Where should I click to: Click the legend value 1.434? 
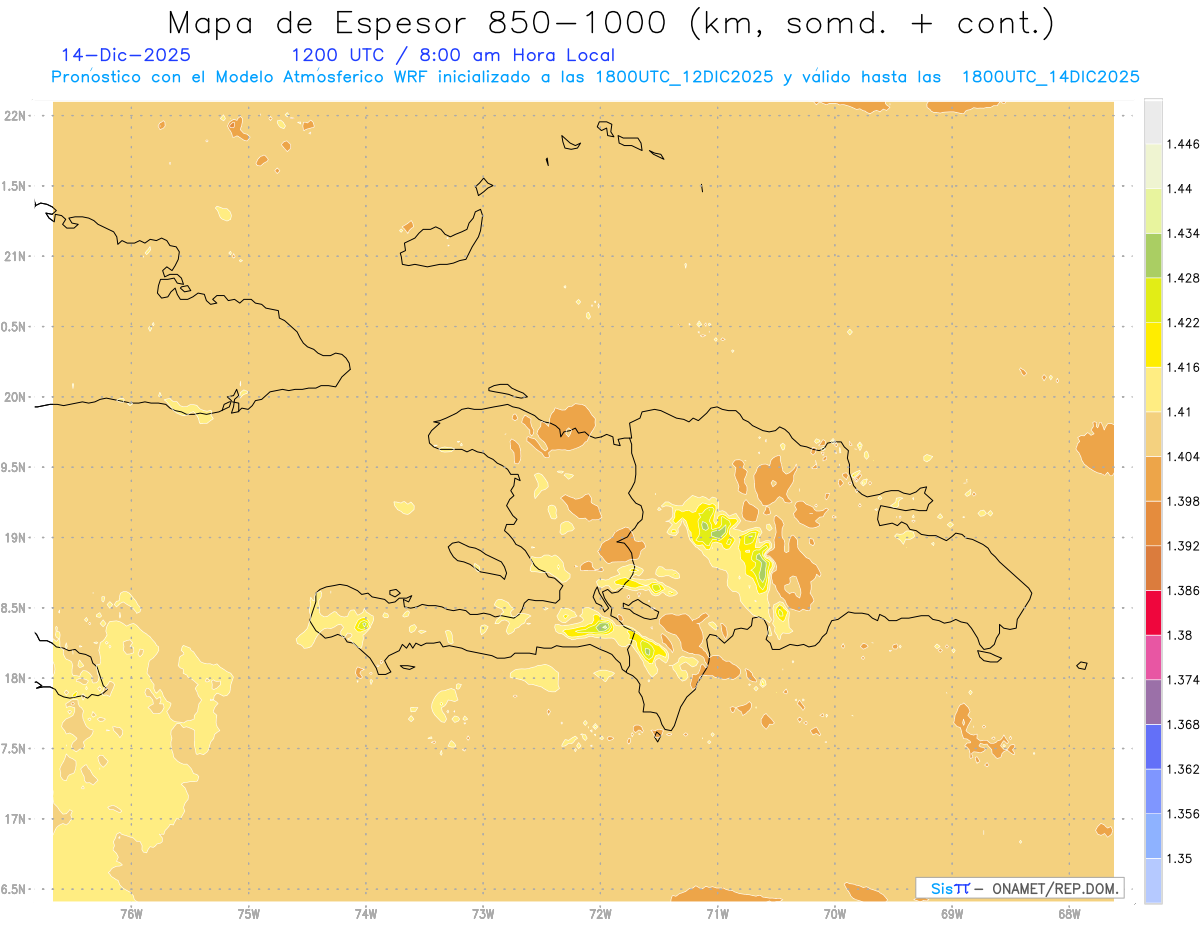coord(1182,233)
